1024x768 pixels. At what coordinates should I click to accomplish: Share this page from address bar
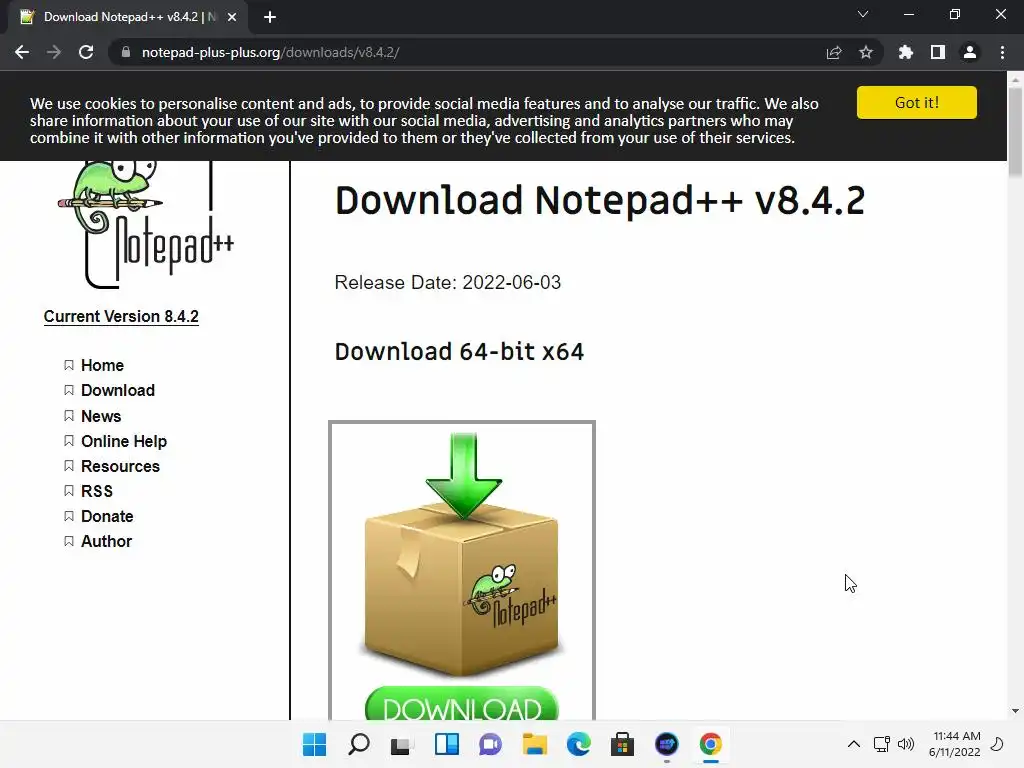(x=834, y=52)
